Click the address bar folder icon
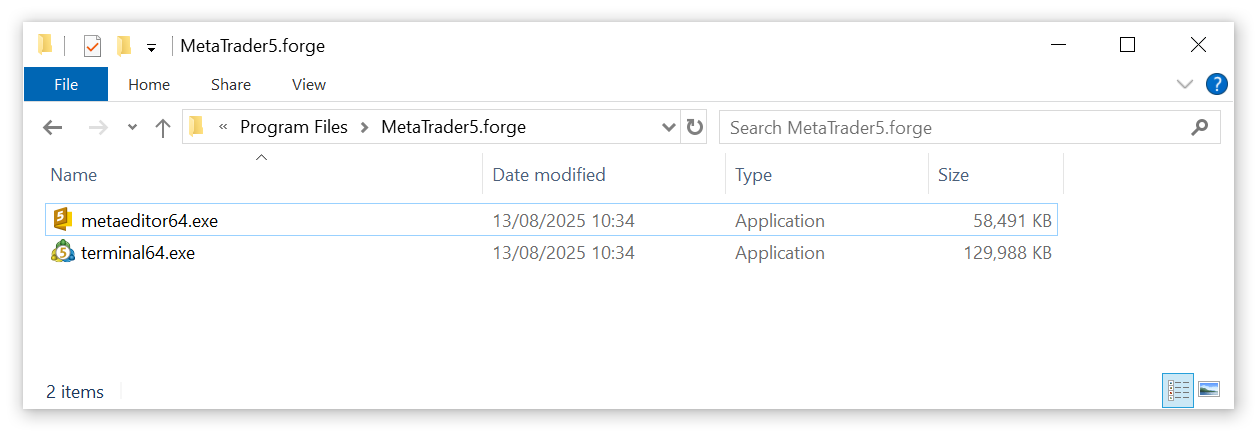The height and width of the screenshot is (433, 1258). 196,126
